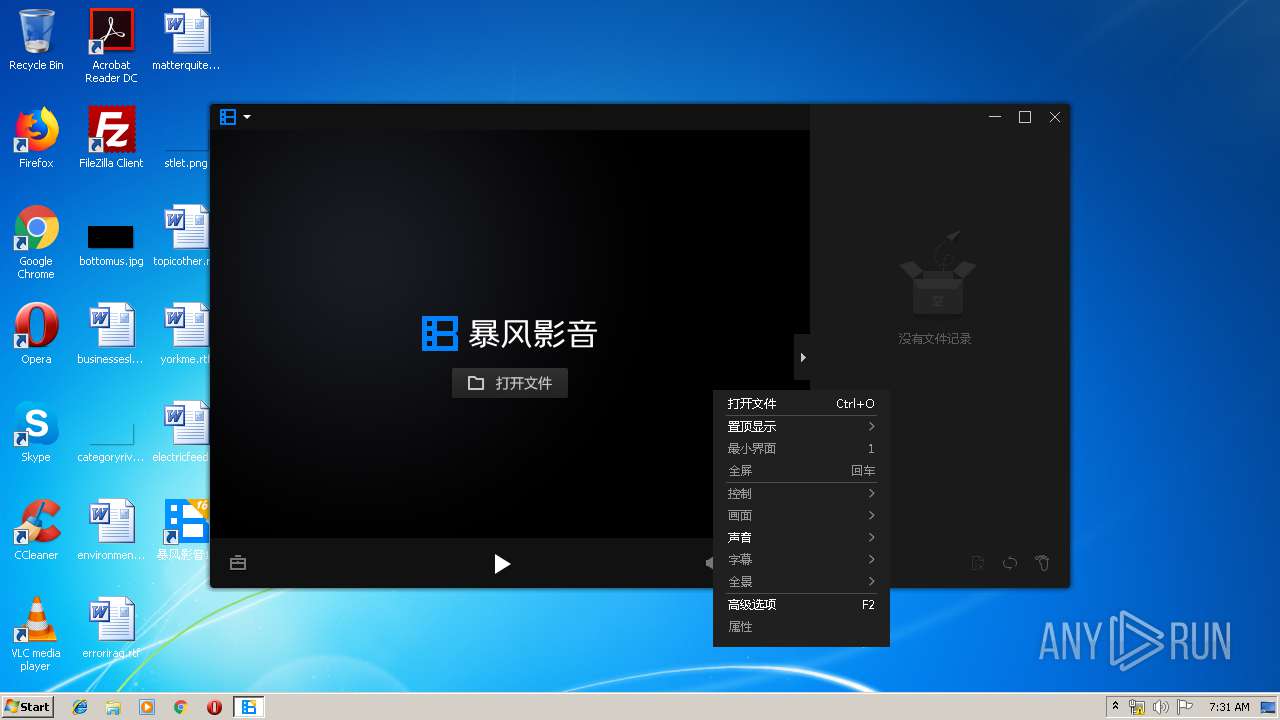
Task: Choose 打开文件 Ctrl+O in the context menu
Action: [x=801, y=404]
